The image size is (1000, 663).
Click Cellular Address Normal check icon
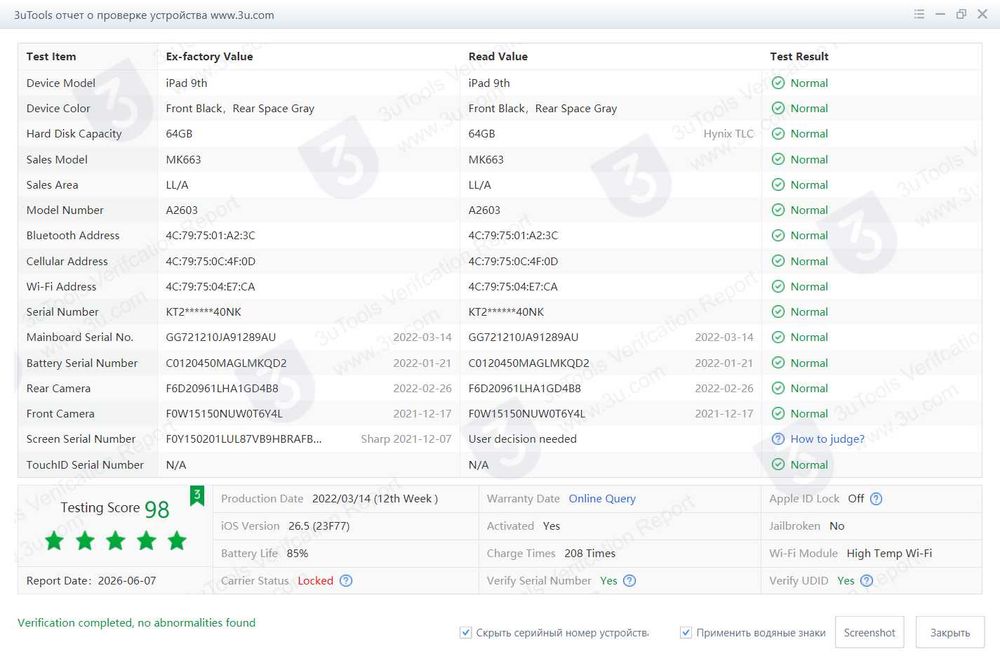click(x=778, y=261)
